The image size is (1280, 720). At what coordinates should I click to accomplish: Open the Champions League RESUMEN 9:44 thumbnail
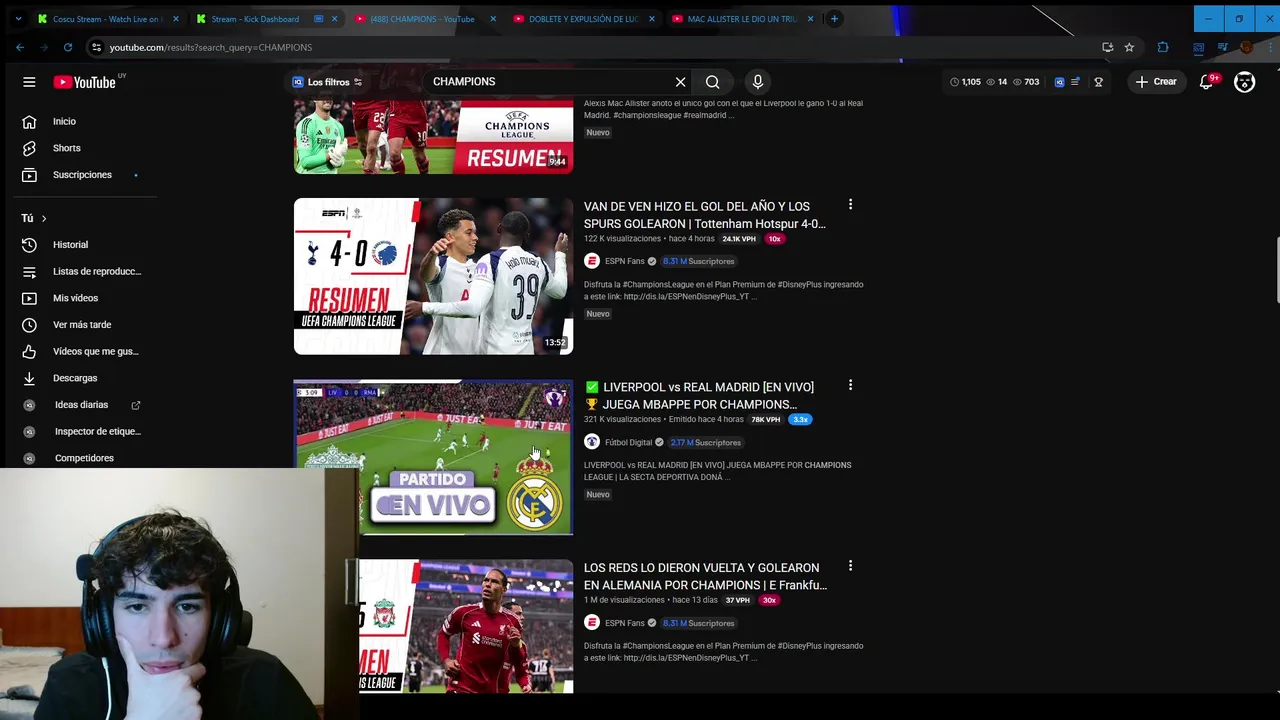click(433, 137)
